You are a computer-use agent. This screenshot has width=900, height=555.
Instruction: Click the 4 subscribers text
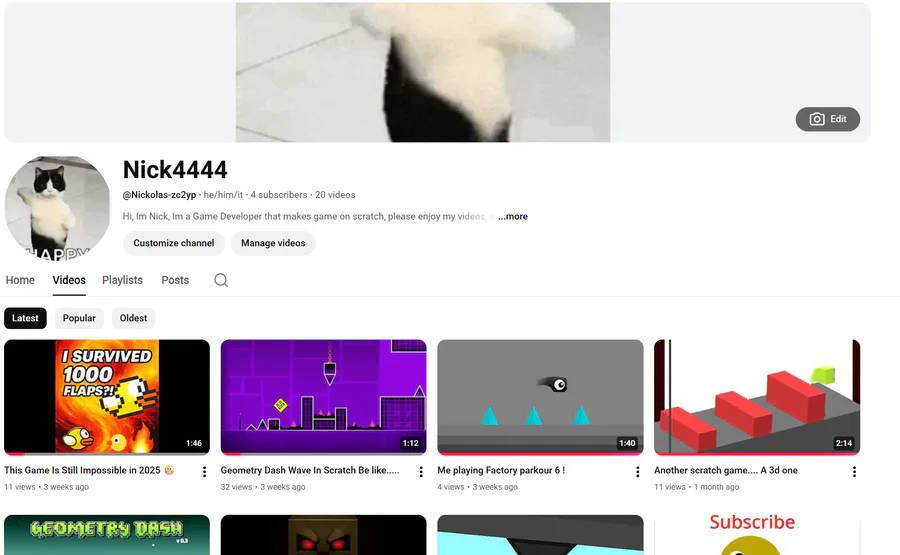[279, 195]
